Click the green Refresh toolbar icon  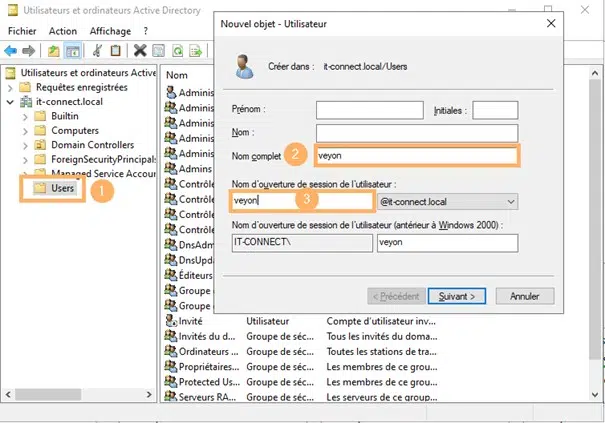point(177,50)
